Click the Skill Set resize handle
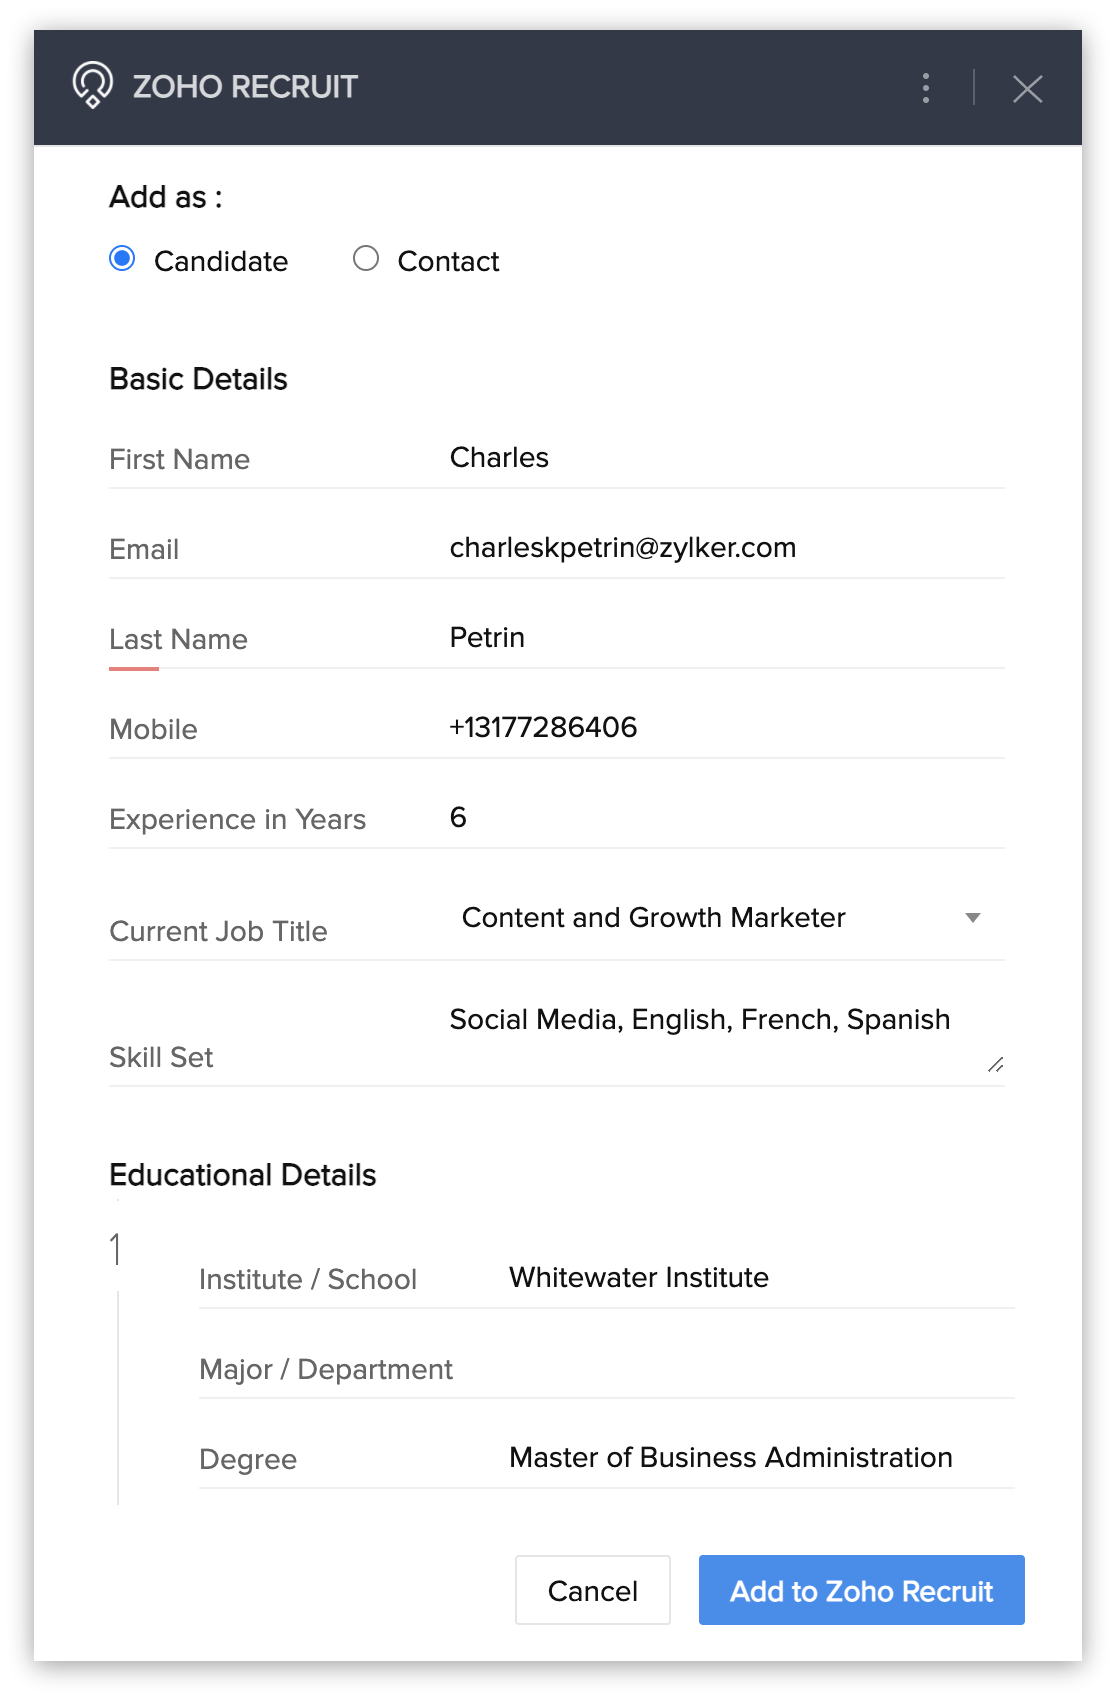1116x1699 pixels. pyautogui.click(x=995, y=1065)
